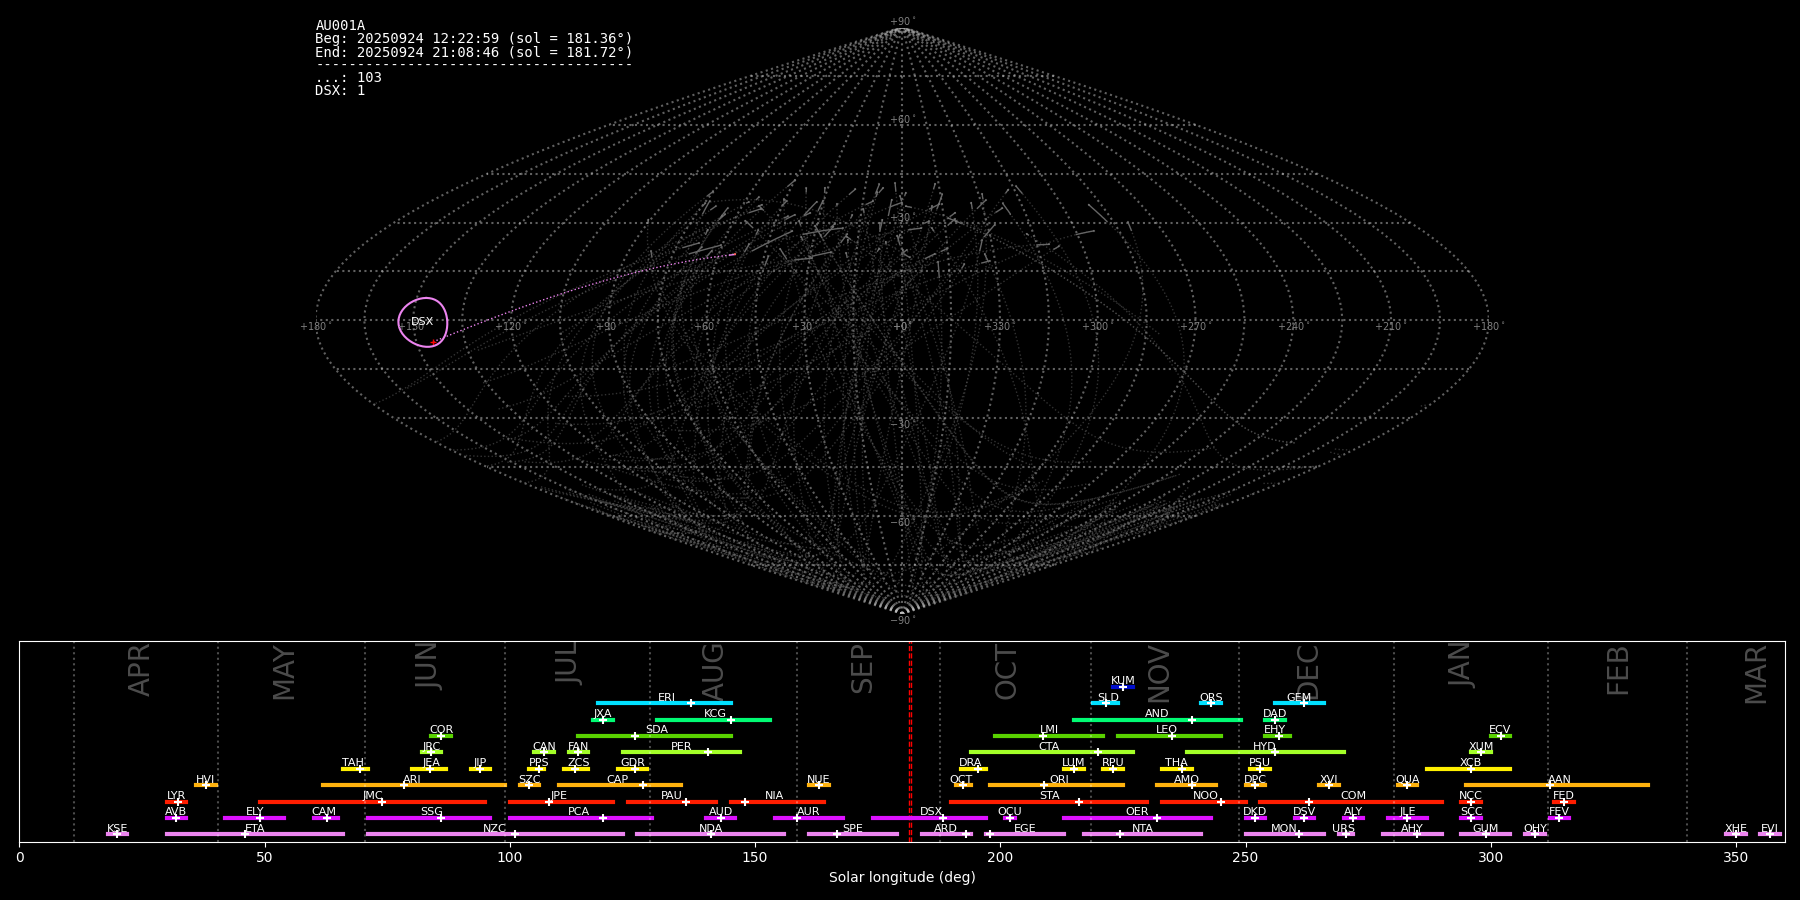
Task: Click the COM red activity bar
Action: (1351, 802)
